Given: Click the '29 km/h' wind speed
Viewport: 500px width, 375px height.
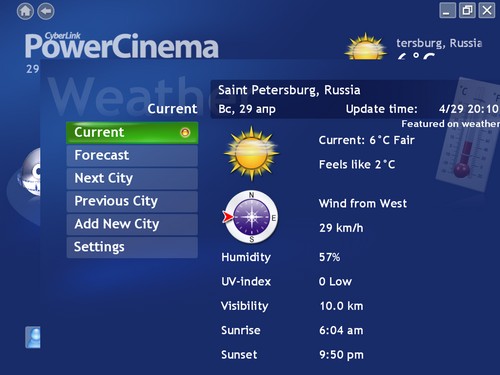Looking at the screenshot, I should point(341,228).
